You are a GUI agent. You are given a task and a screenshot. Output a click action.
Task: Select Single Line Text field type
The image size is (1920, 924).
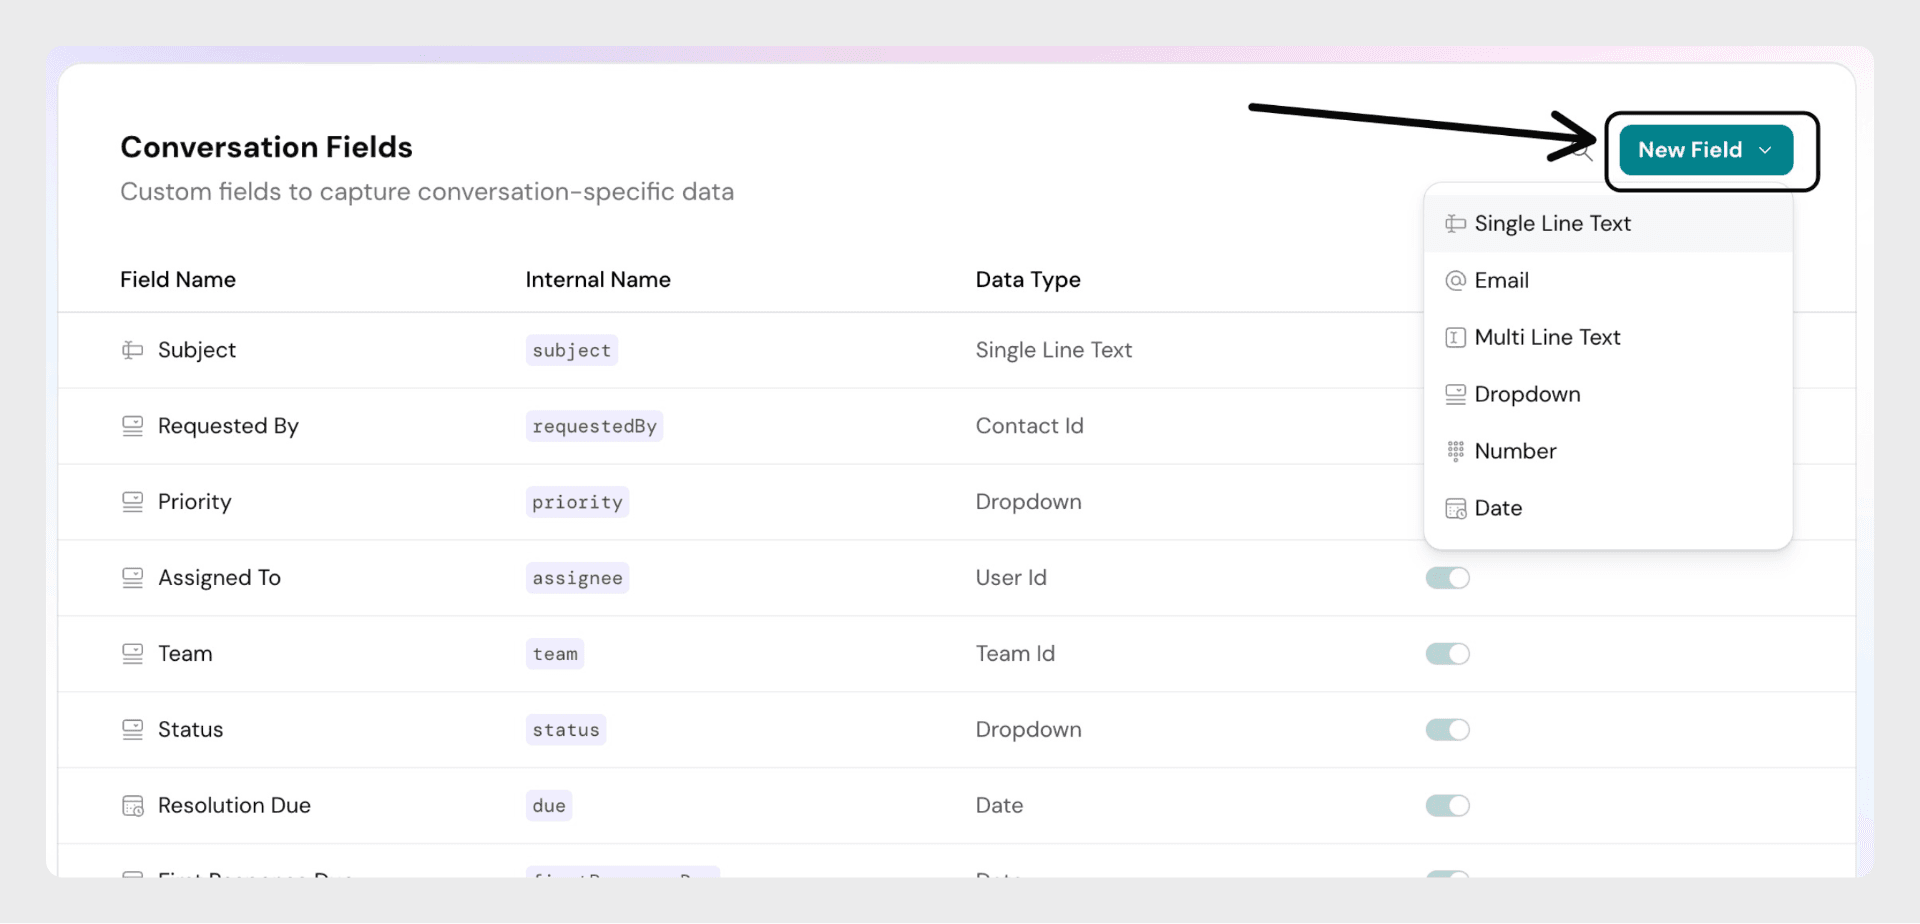1551,224
